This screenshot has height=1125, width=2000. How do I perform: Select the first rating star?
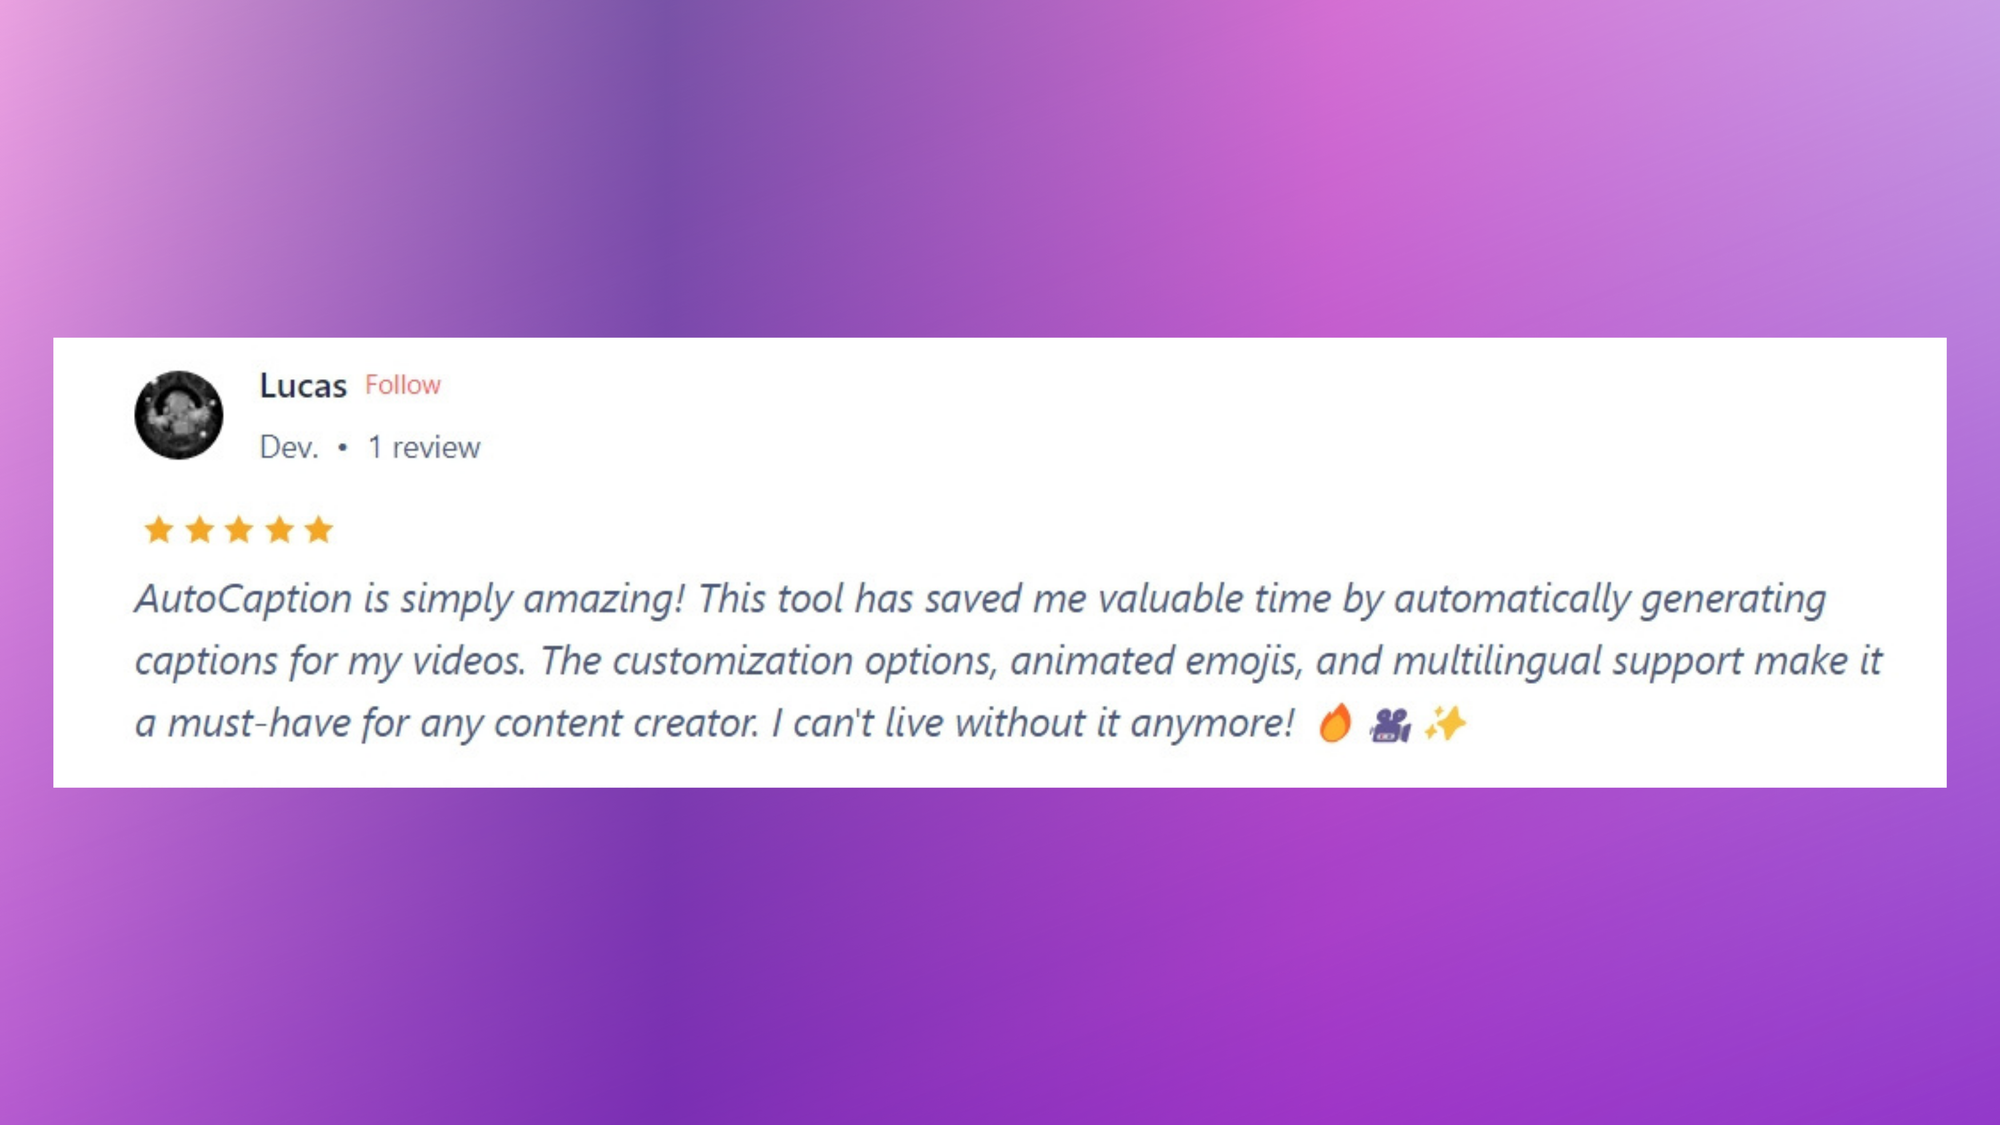[x=159, y=529]
